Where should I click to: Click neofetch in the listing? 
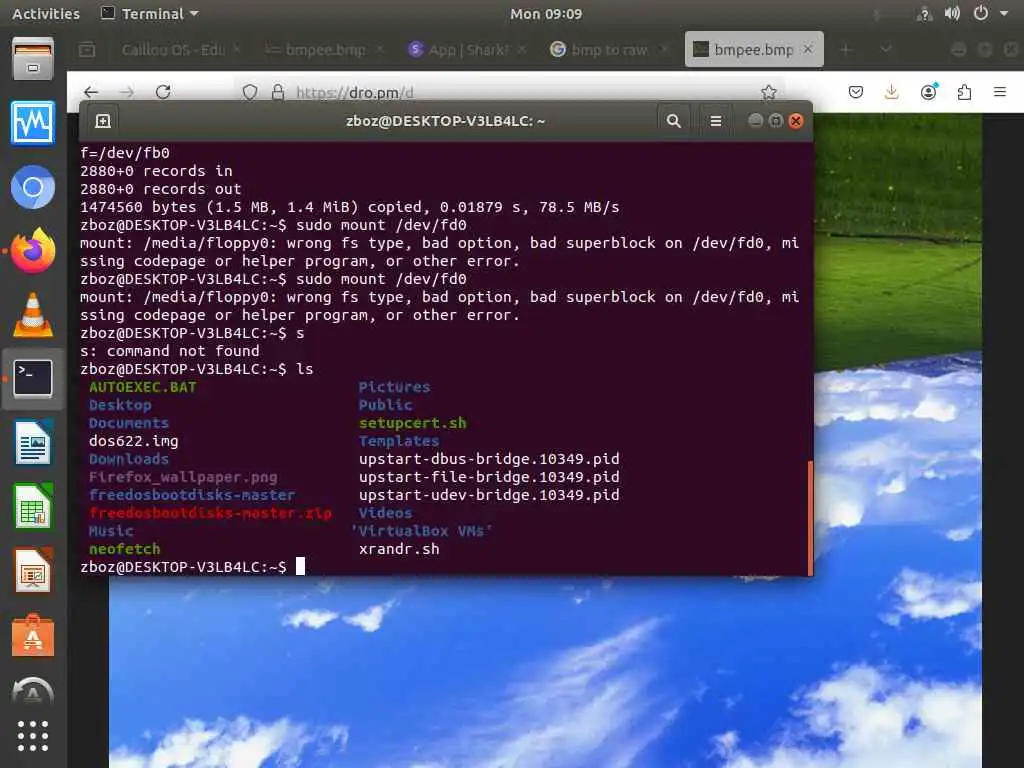(x=124, y=549)
